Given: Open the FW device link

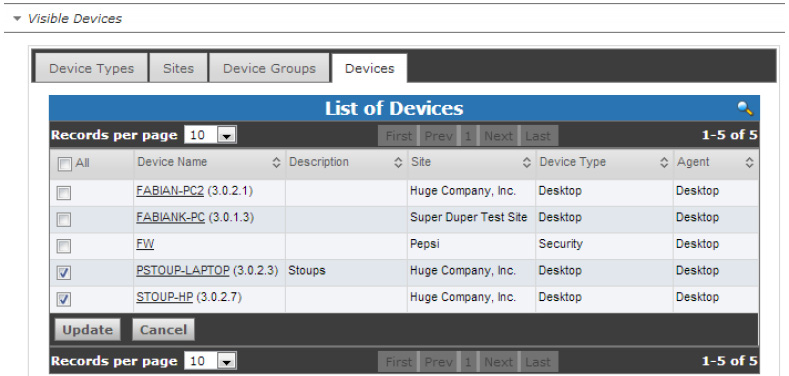Looking at the screenshot, I should [145, 244].
